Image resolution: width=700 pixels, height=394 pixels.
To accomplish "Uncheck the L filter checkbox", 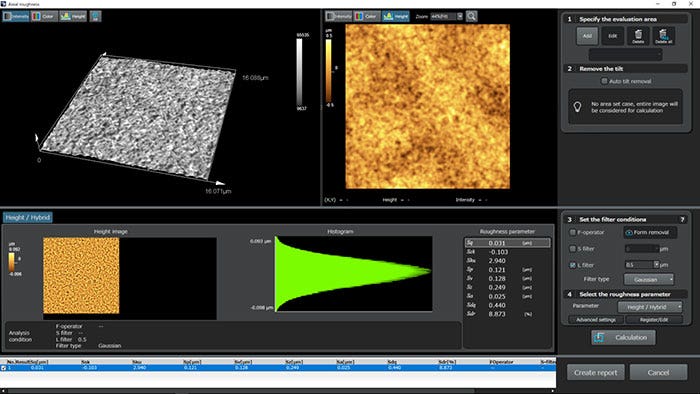I will pyautogui.click(x=573, y=265).
